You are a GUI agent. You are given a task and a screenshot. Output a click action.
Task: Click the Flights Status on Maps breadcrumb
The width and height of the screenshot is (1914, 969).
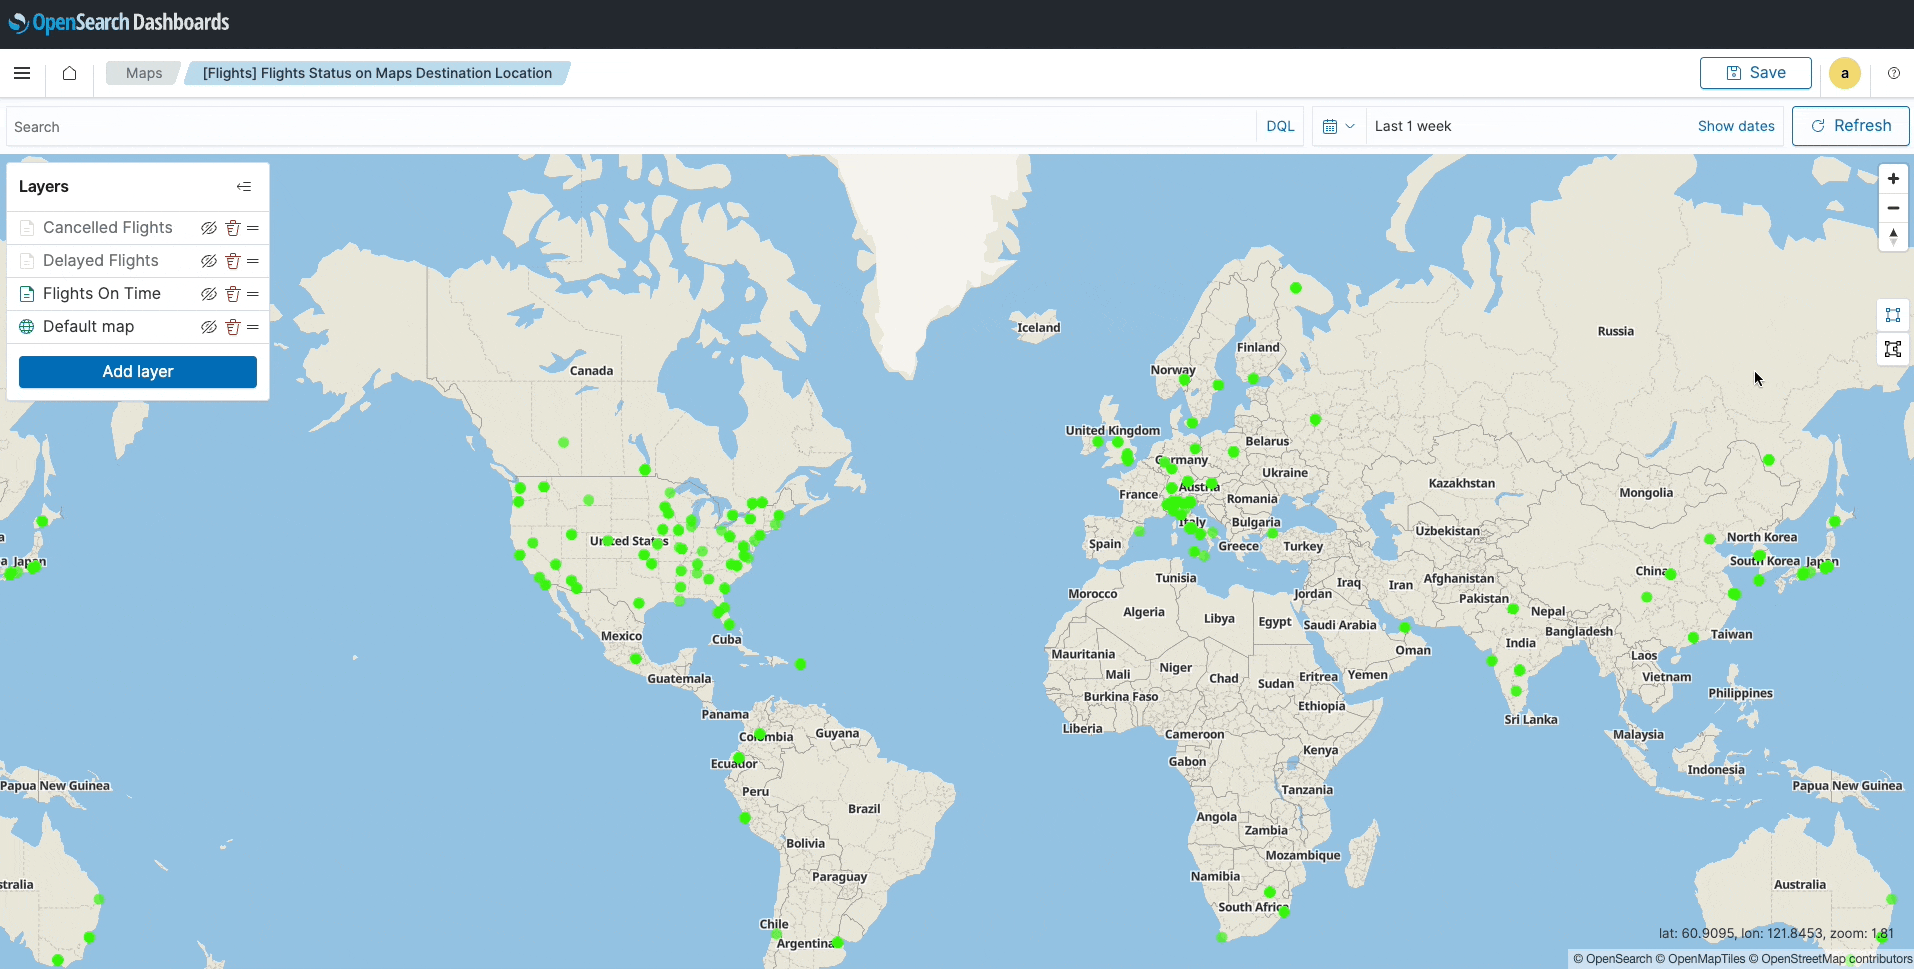point(377,73)
